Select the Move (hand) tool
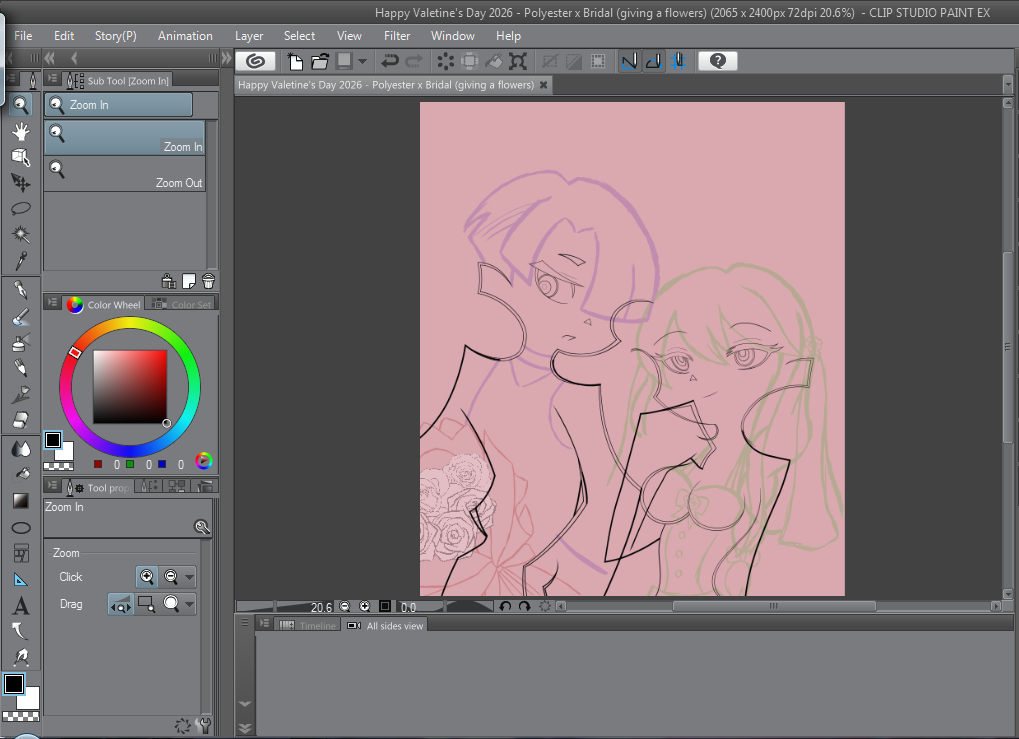Viewport: 1019px width, 739px height. coord(20,131)
